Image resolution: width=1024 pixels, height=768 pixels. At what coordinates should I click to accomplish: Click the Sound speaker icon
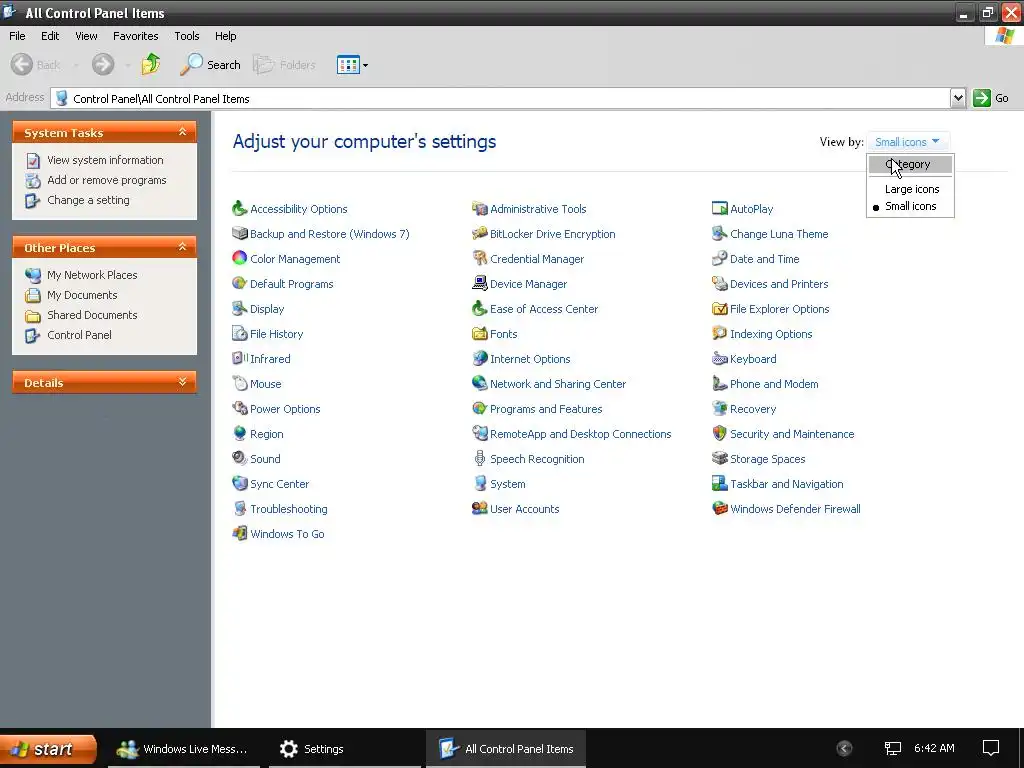(240, 458)
